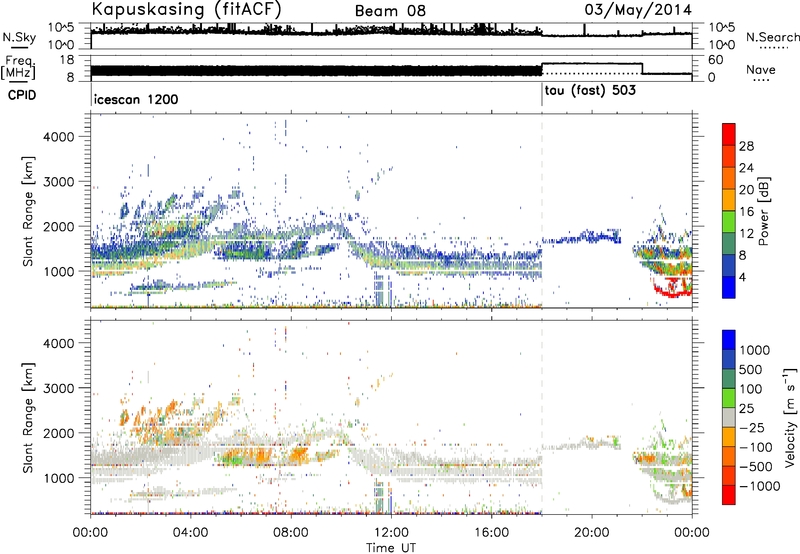
Task: Select the N.Search legend label
Action: click(x=772, y=37)
